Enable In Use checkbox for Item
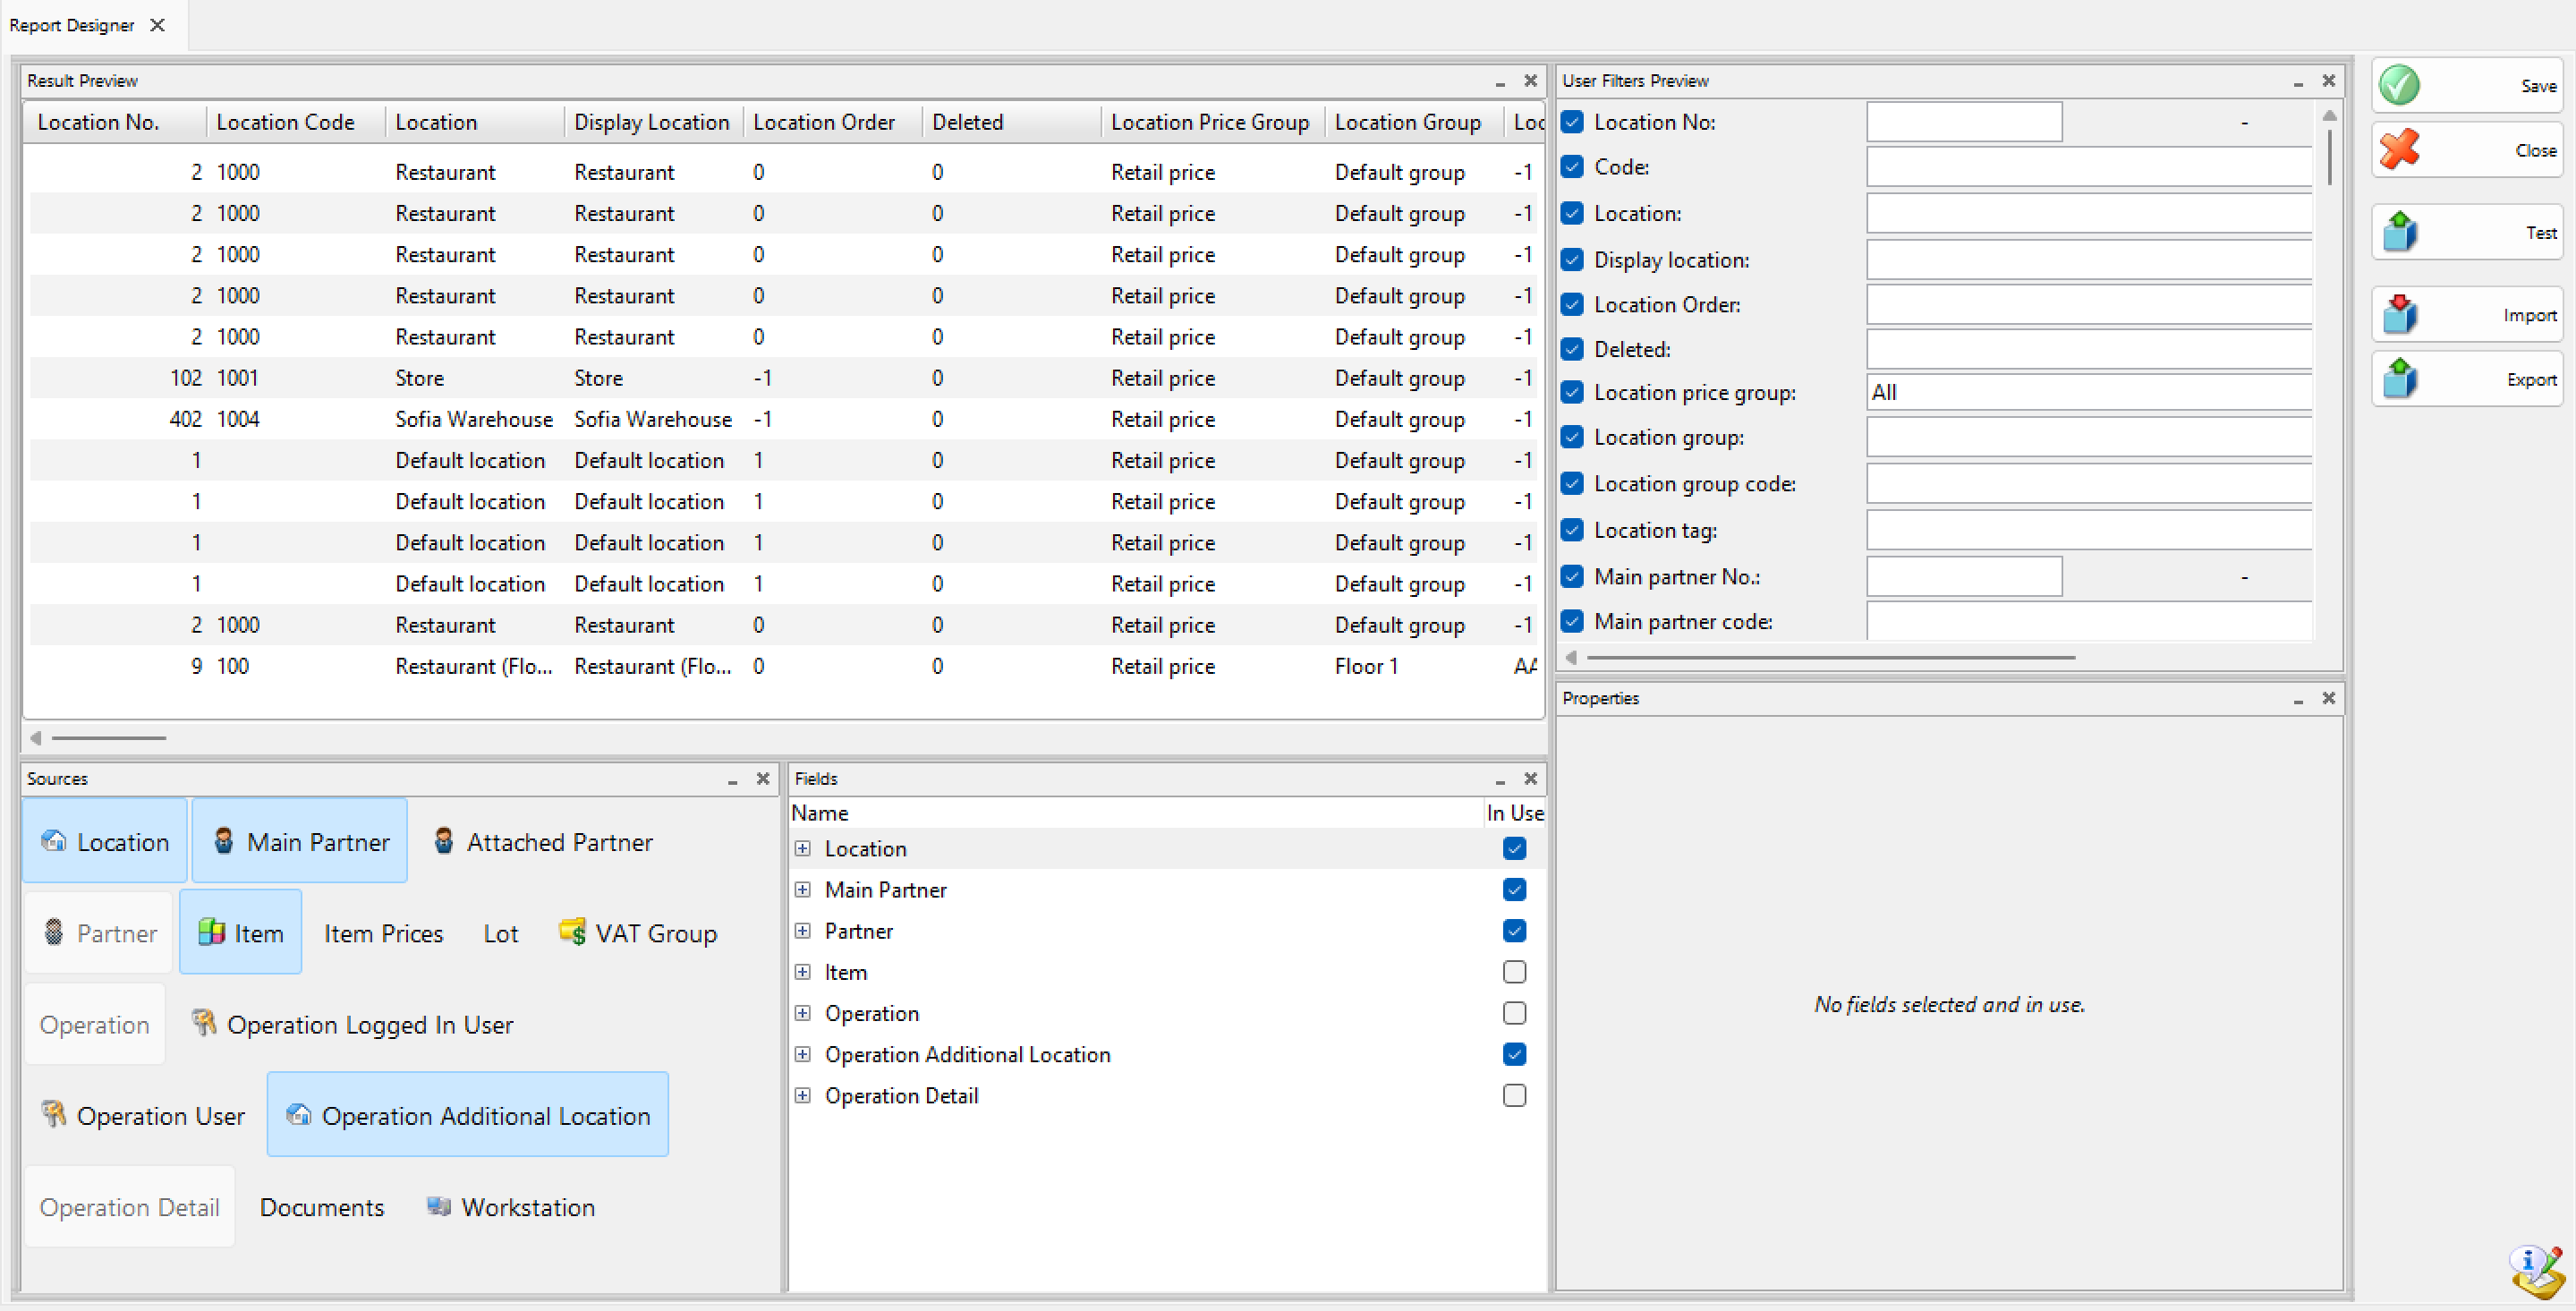The height and width of the screenshot is (1311, 2576). tap(1514, 971)
